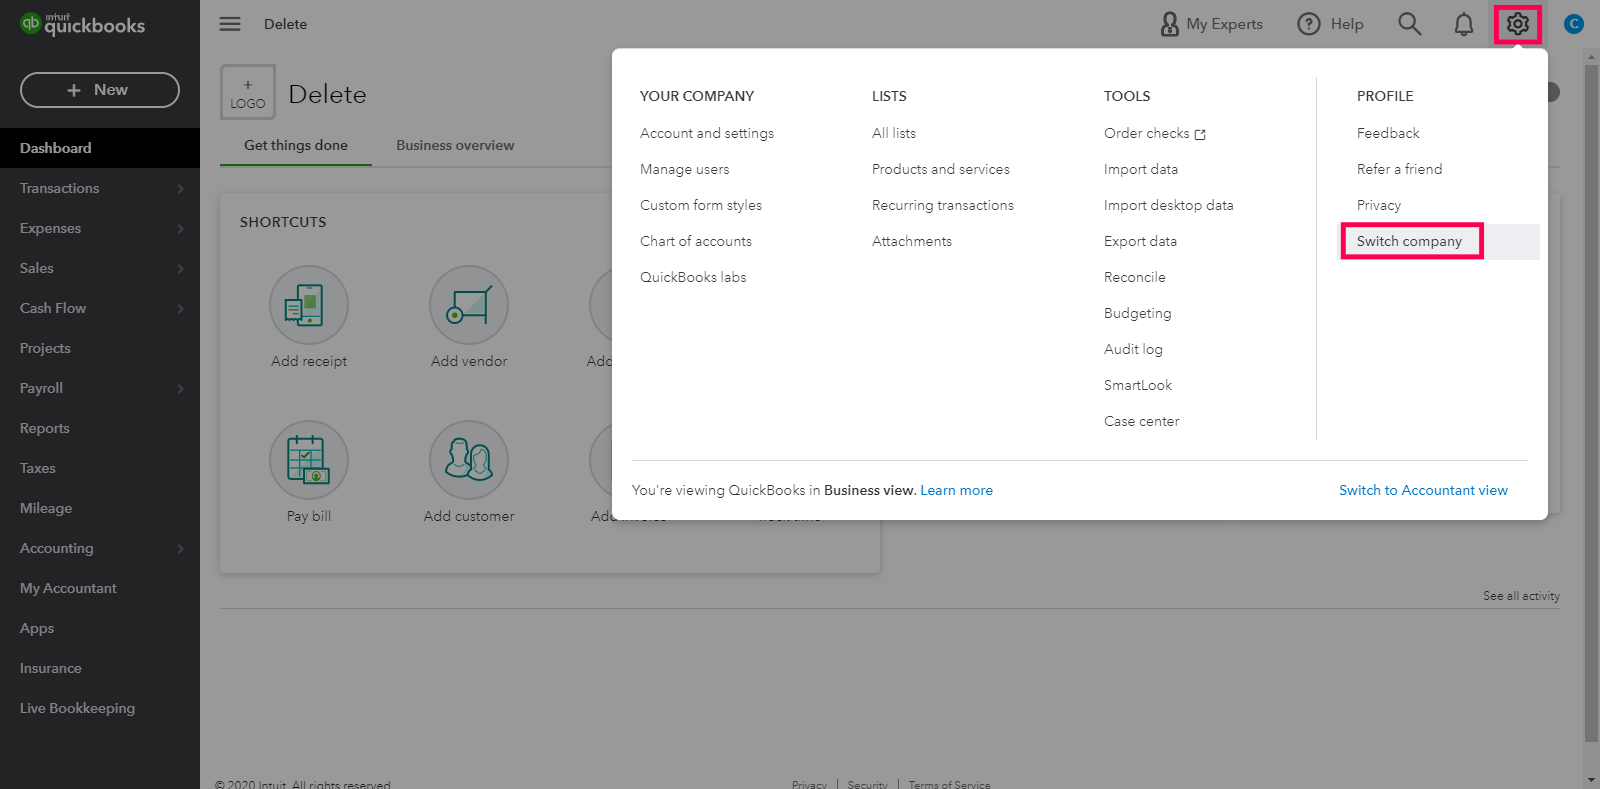Open Budgeting tool

tap(1138, 313)
